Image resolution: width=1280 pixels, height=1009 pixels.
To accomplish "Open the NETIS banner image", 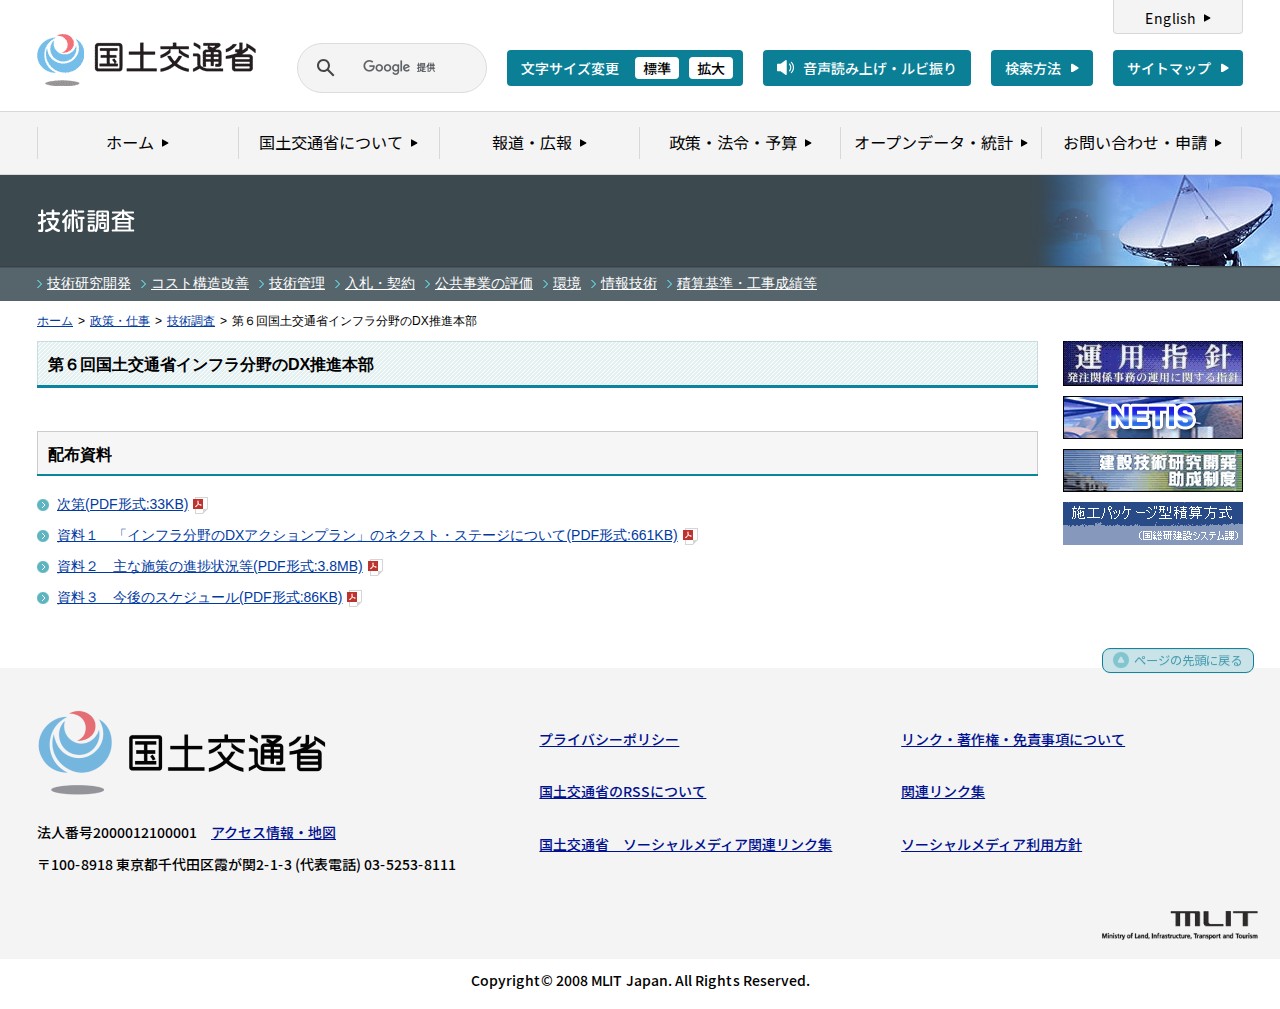I will point(1152,417).
